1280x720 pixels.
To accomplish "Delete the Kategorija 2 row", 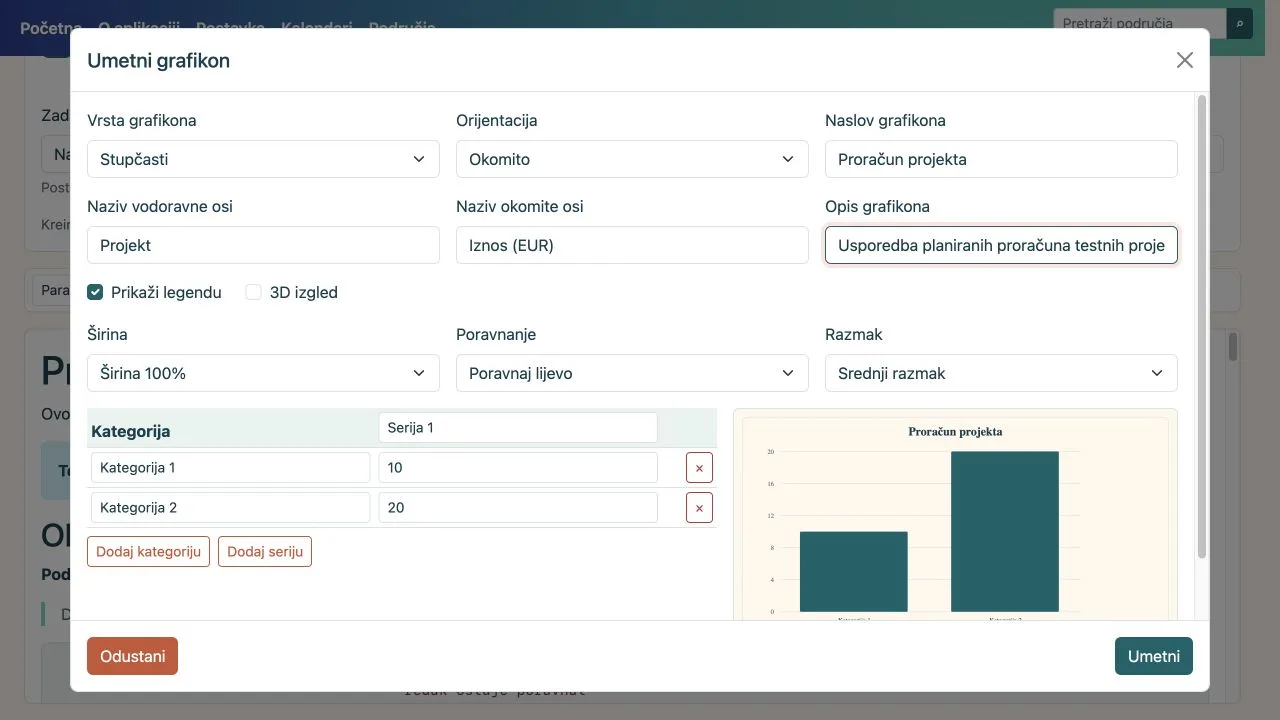I will (x=699, y=508).
